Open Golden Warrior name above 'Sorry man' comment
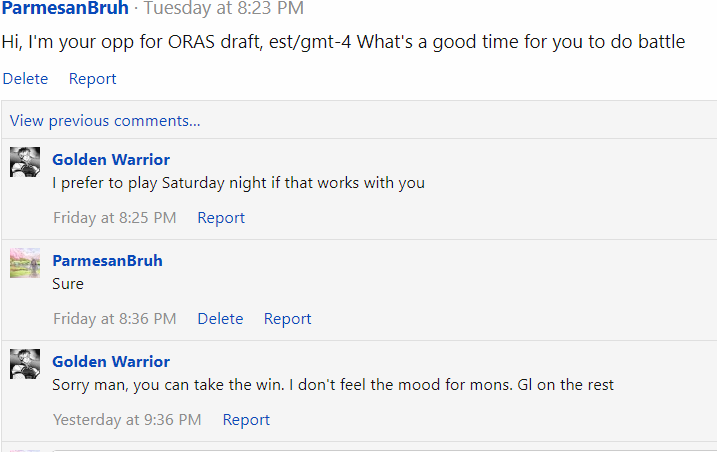 (111, 361)
